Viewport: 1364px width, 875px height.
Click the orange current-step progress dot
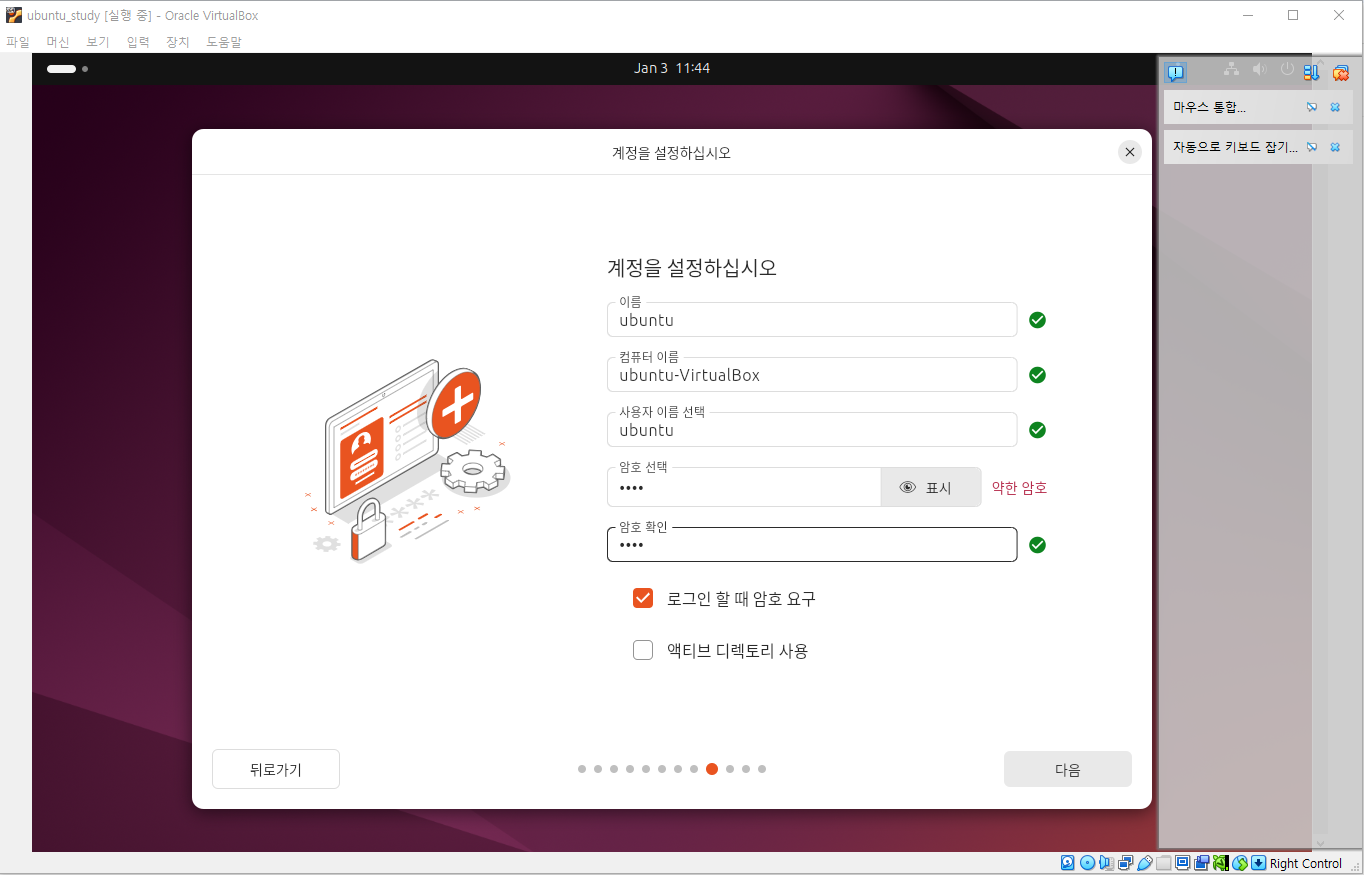click(x=712, y=769)
